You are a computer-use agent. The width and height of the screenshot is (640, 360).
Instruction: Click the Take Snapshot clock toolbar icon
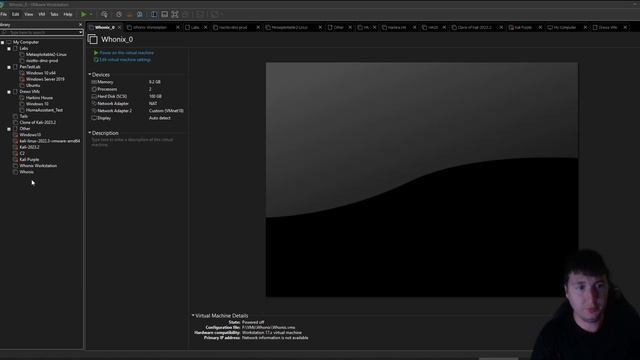coord(119,14)
